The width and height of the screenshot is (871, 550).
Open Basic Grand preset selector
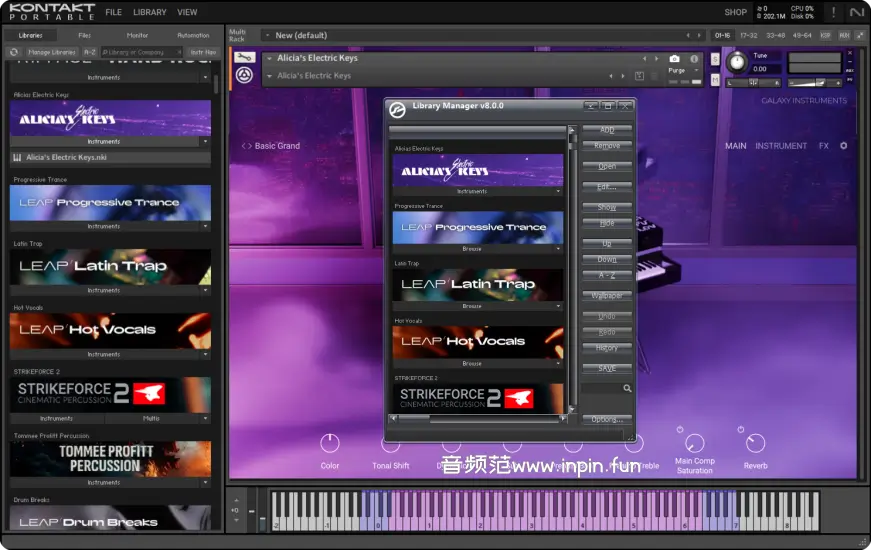pyautogui.click(x=271, y=146)
